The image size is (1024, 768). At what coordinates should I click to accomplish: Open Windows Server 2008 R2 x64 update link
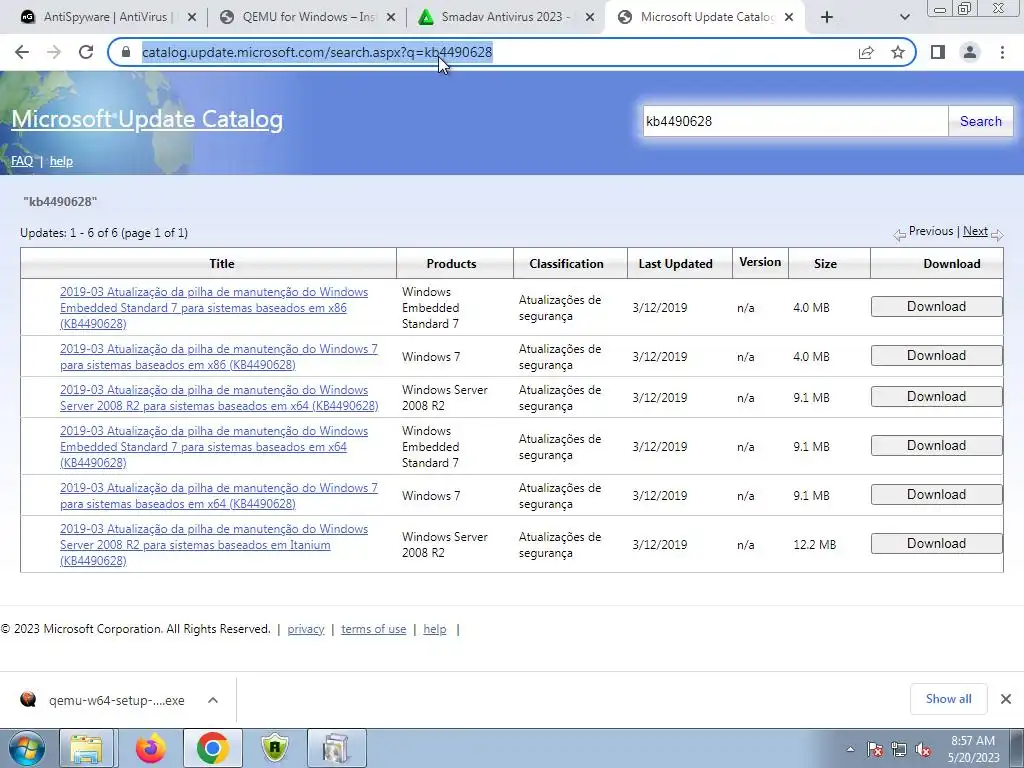pyautogui.click(x=219, y=398)
